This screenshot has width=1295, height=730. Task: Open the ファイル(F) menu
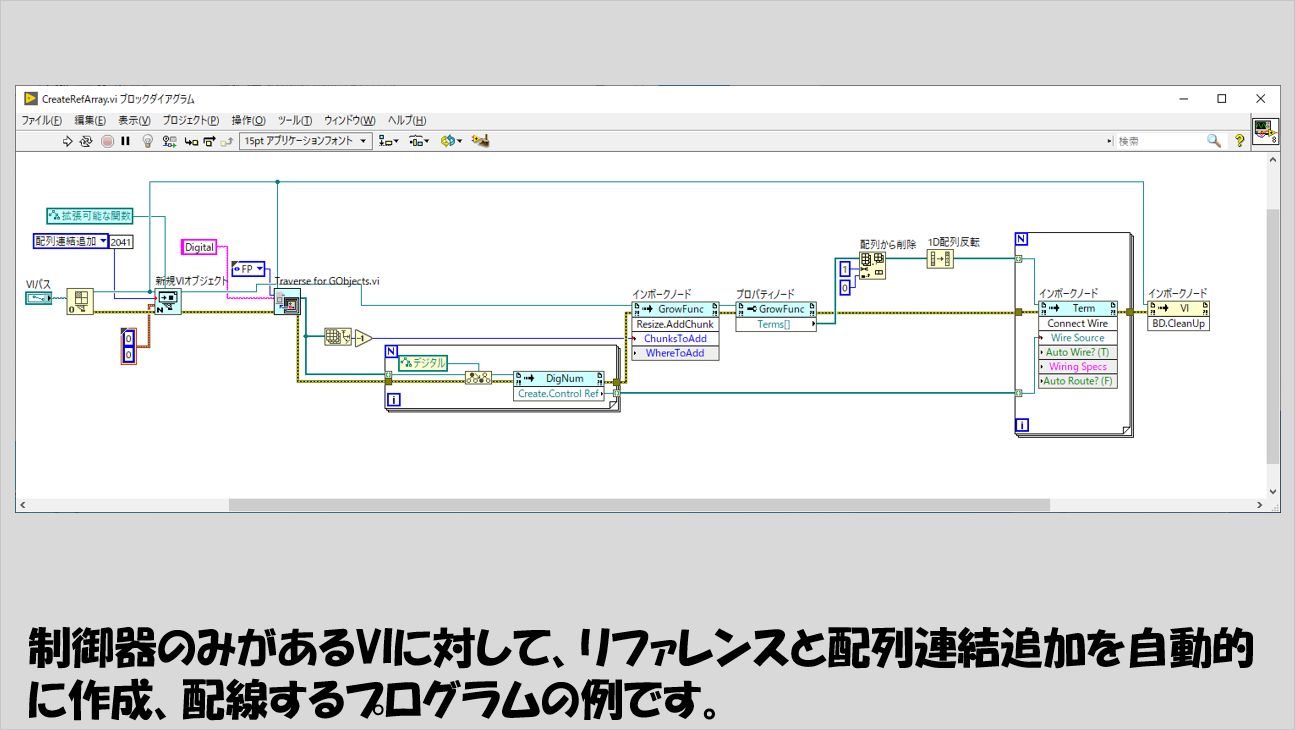point(42,120)
